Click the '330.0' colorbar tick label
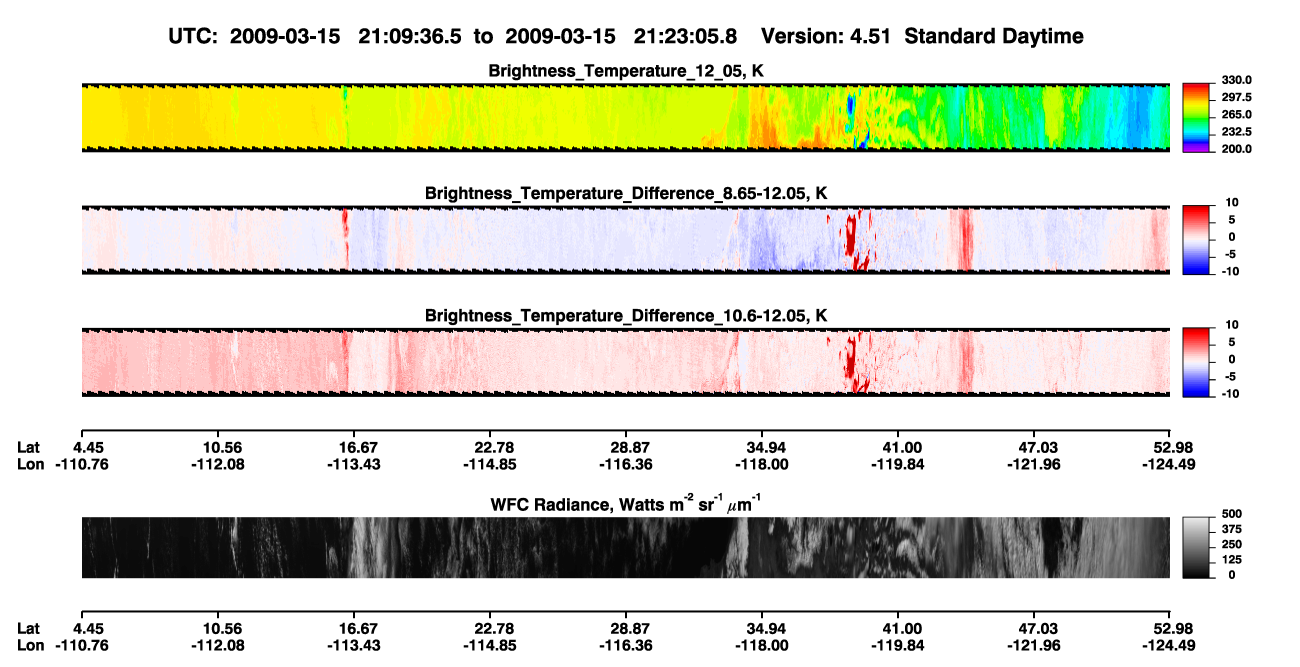 (x=1237, y=80)
